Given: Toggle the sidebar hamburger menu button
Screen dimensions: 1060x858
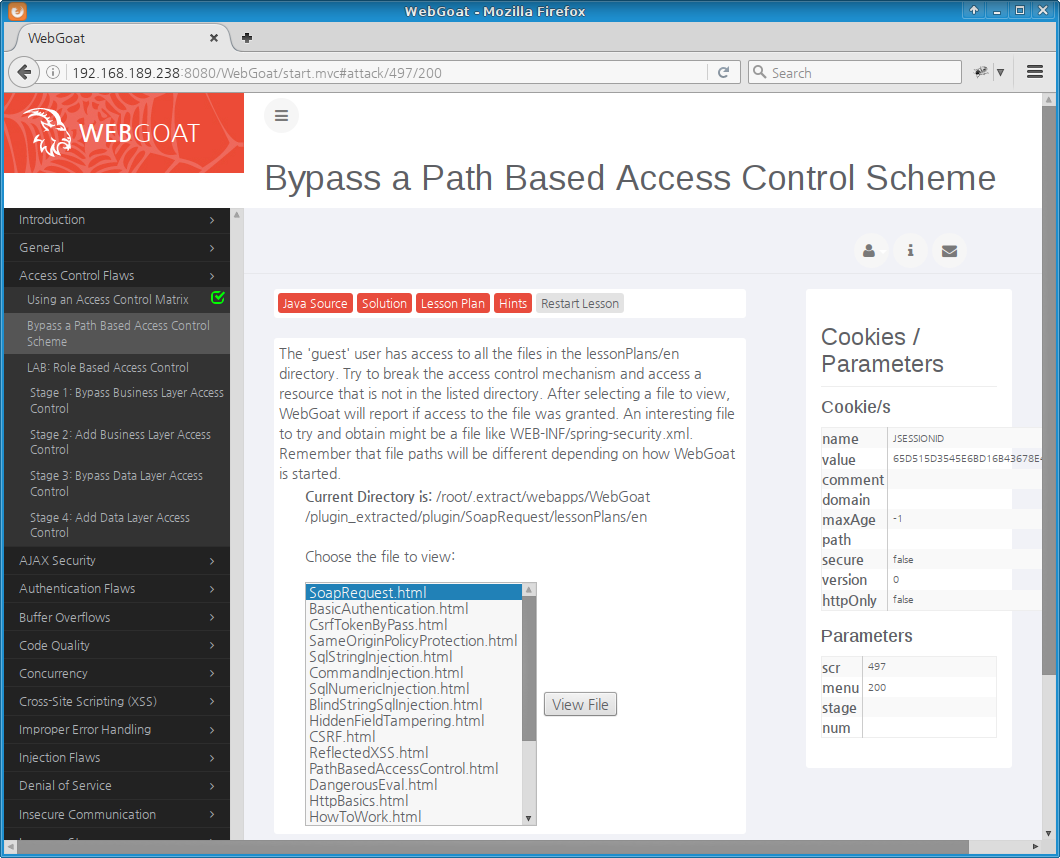Looking at the screenshot, I should (281, 116).
